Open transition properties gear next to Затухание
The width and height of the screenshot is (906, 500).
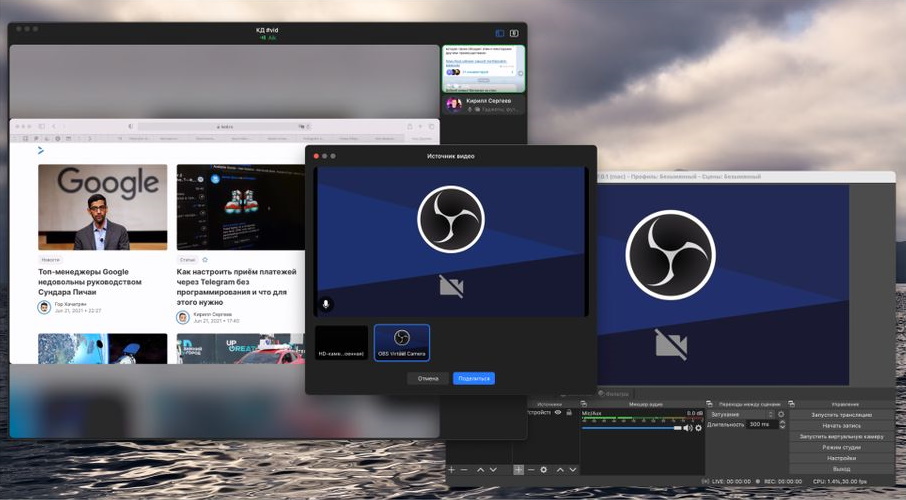pyautogui.click(x=781, y=414)
